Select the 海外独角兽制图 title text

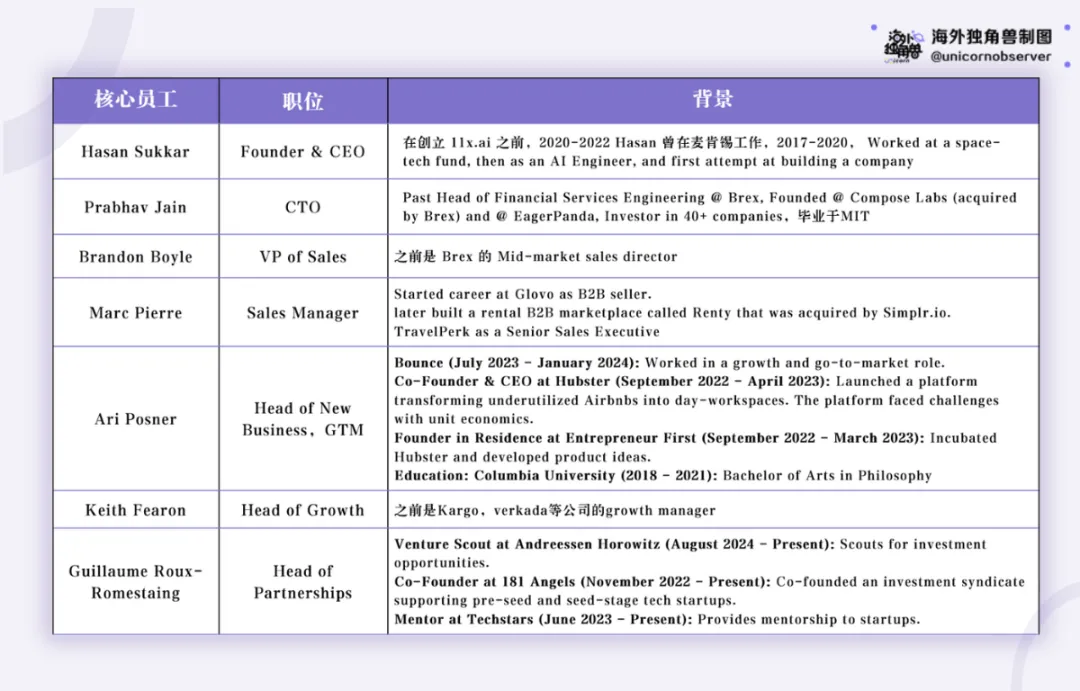992,37
